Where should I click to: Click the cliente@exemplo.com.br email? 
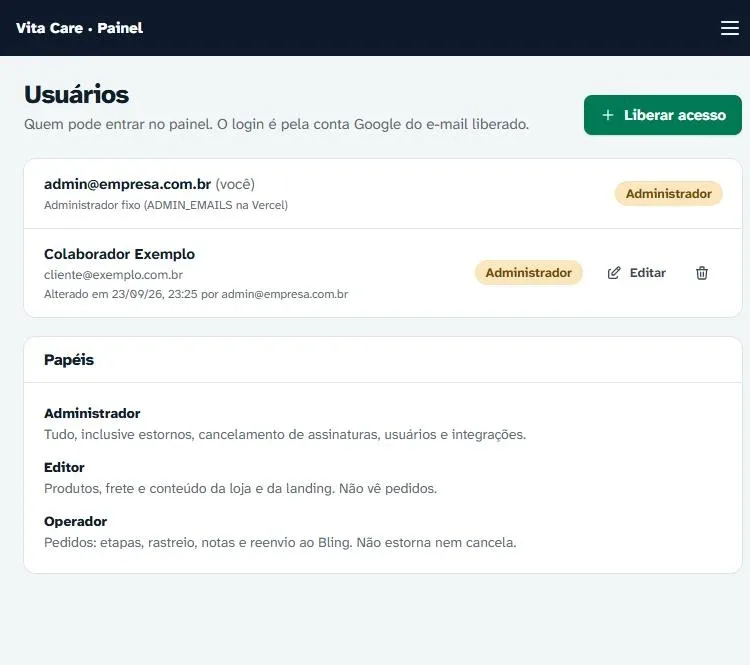(x=113, y=275)
